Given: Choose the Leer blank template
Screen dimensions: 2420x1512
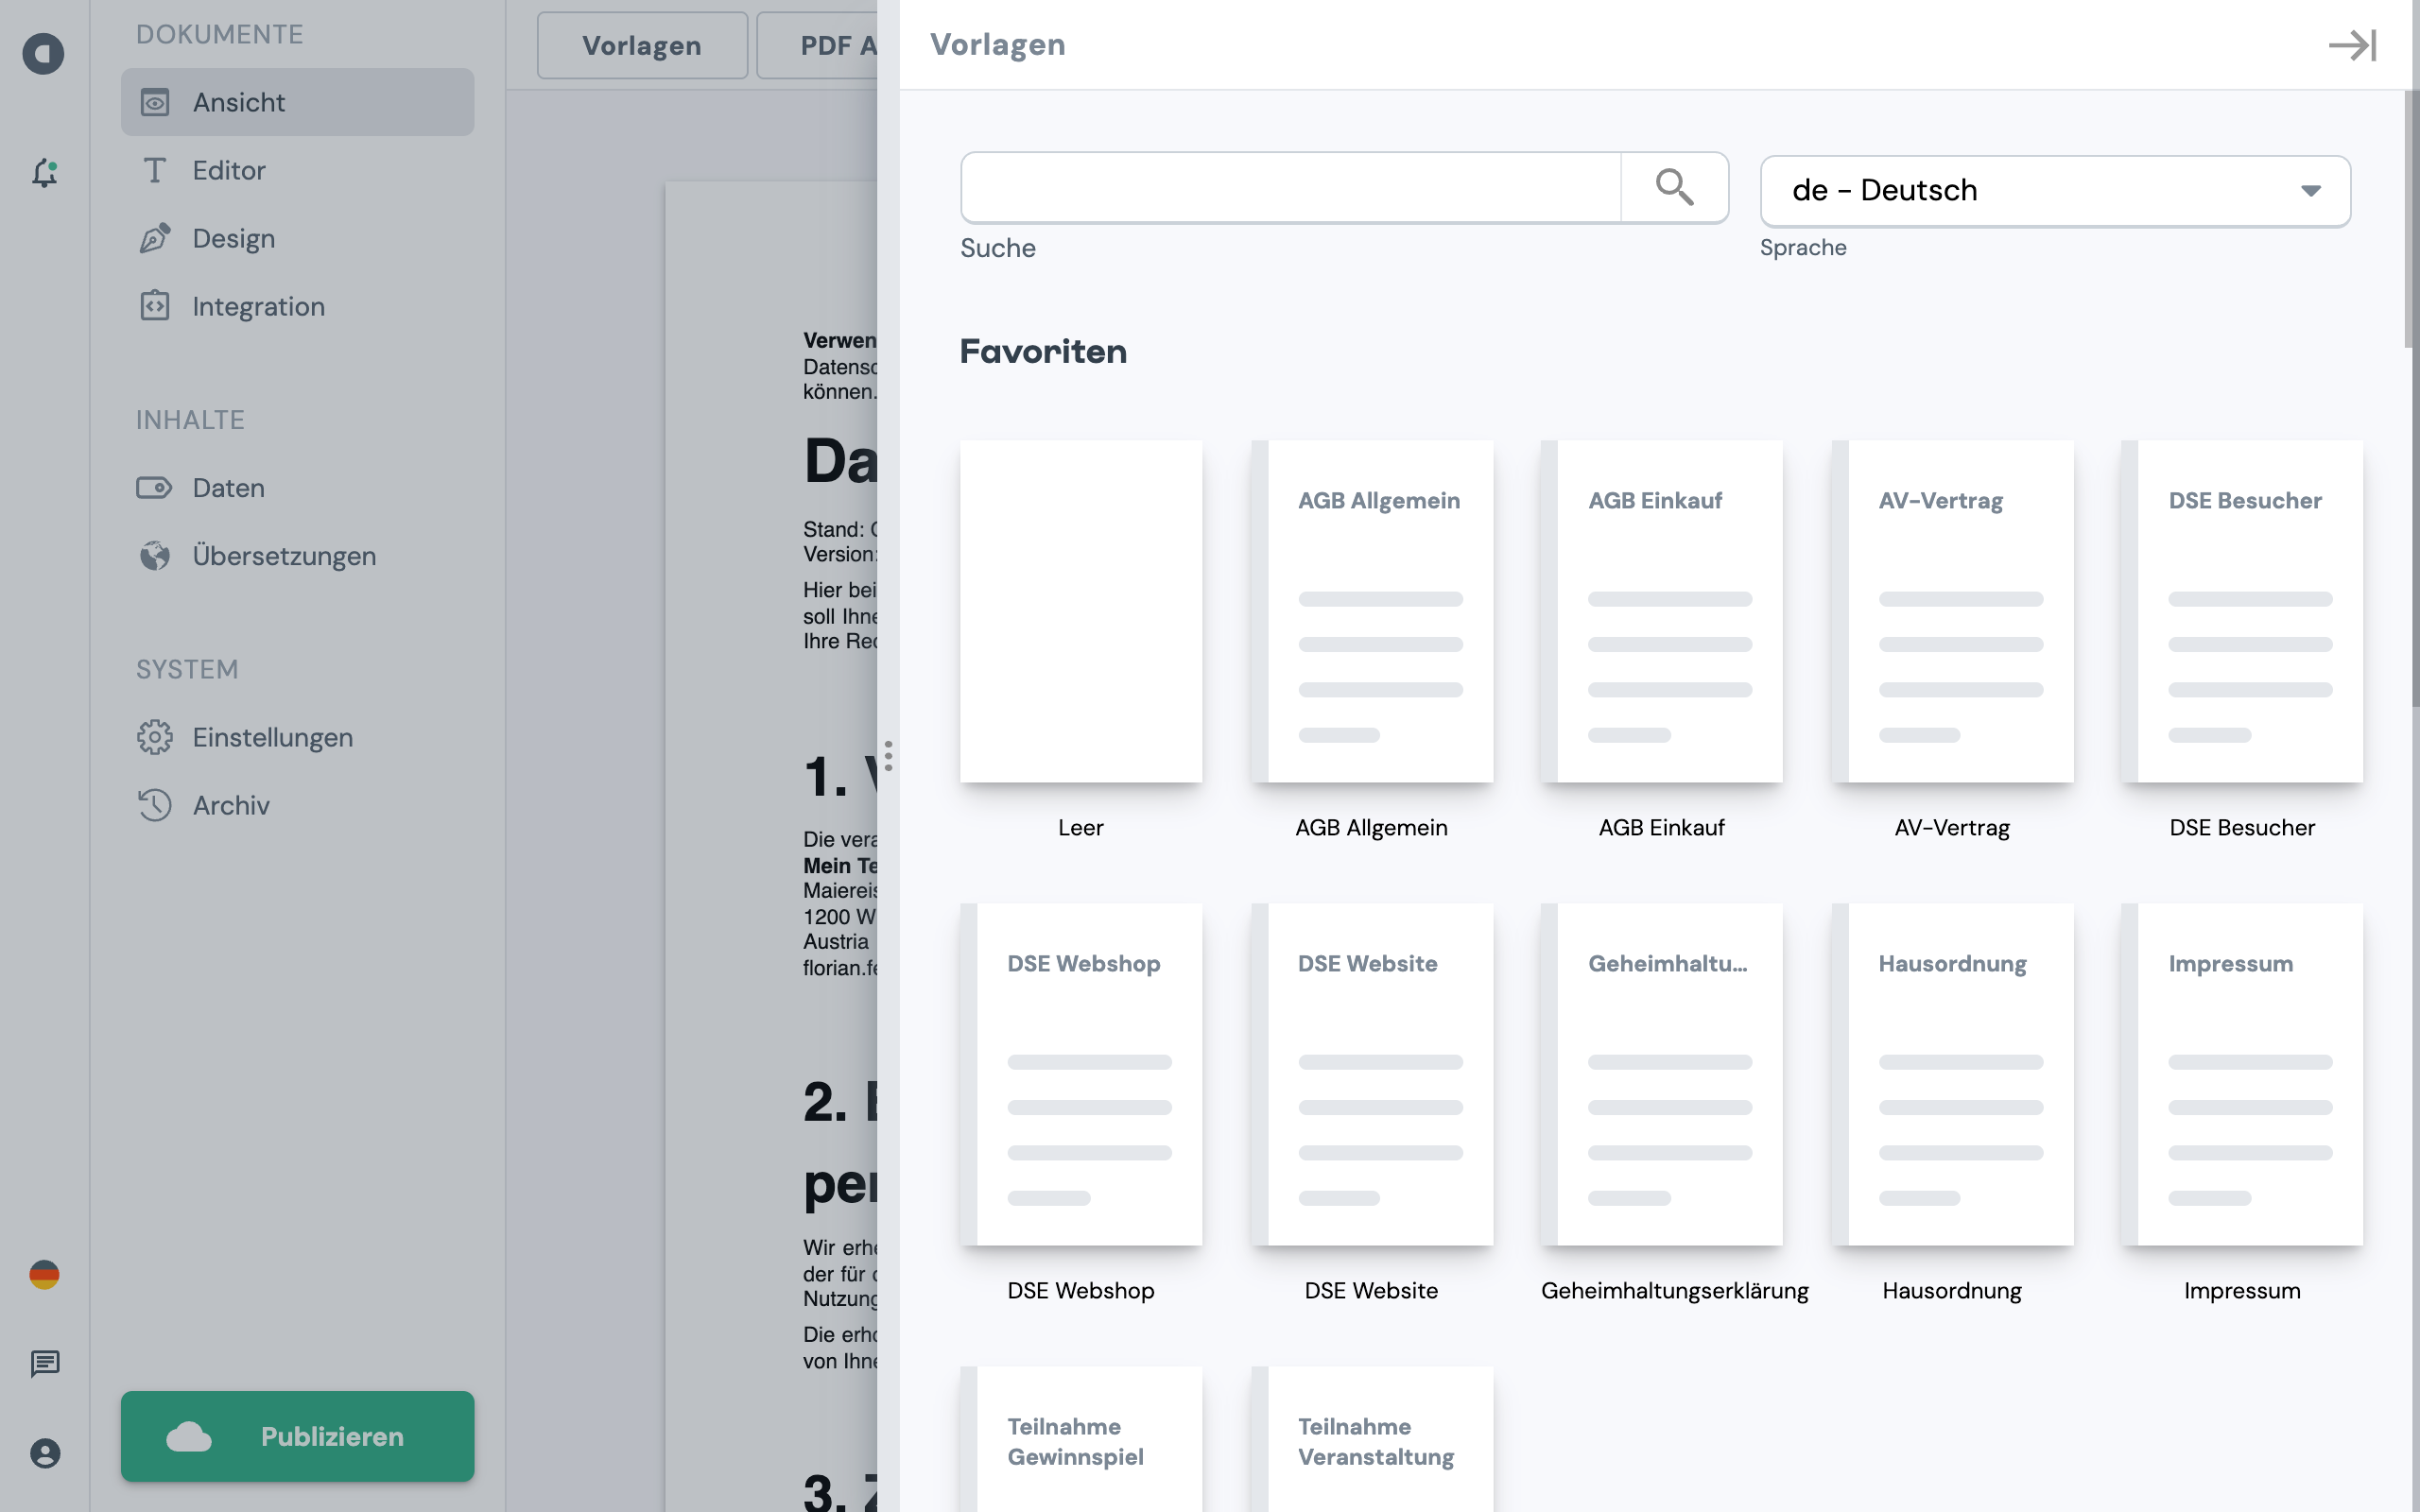Looking at the screenshot, I should (1080, 612).
